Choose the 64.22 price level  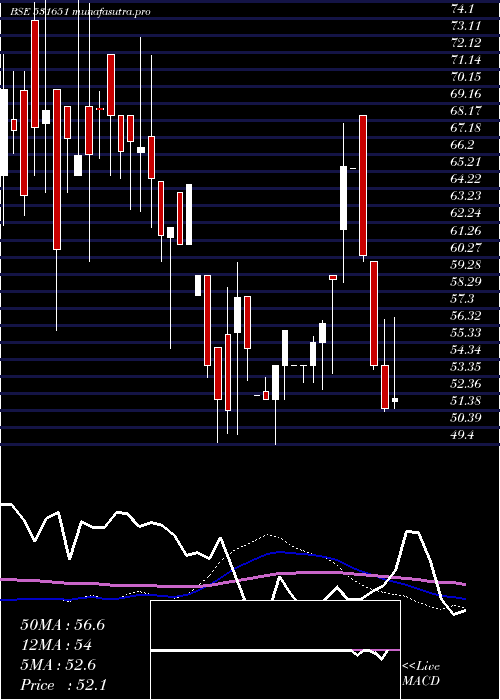pyautogui.click(x=466, y=179)
